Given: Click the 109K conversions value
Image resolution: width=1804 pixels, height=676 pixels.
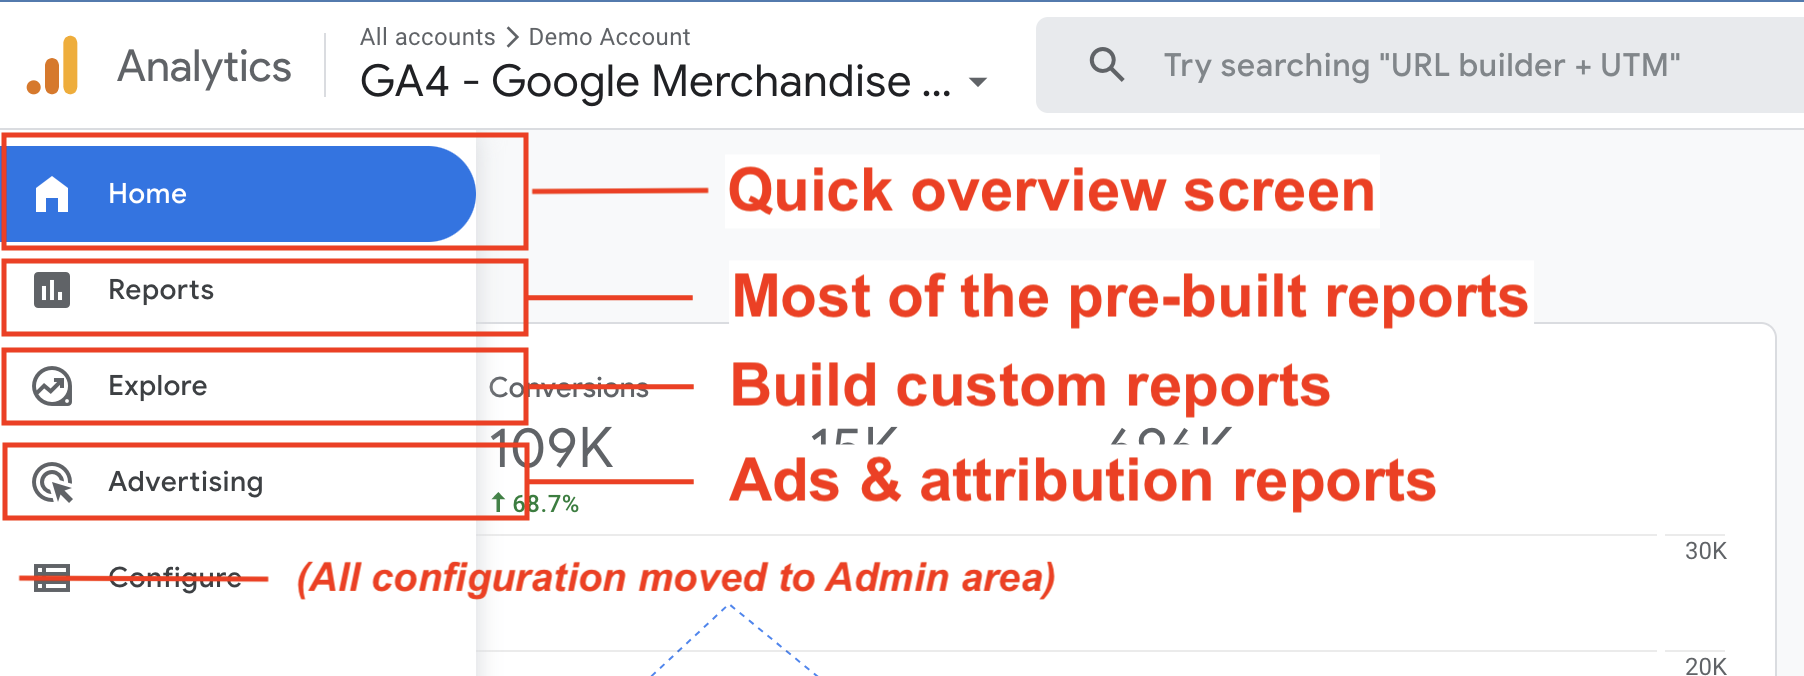Looking at the screenshot, I should 552,448.
